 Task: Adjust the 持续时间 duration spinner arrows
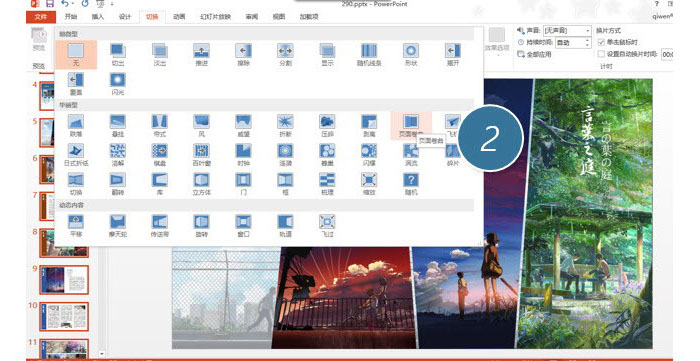click(587, 43)
